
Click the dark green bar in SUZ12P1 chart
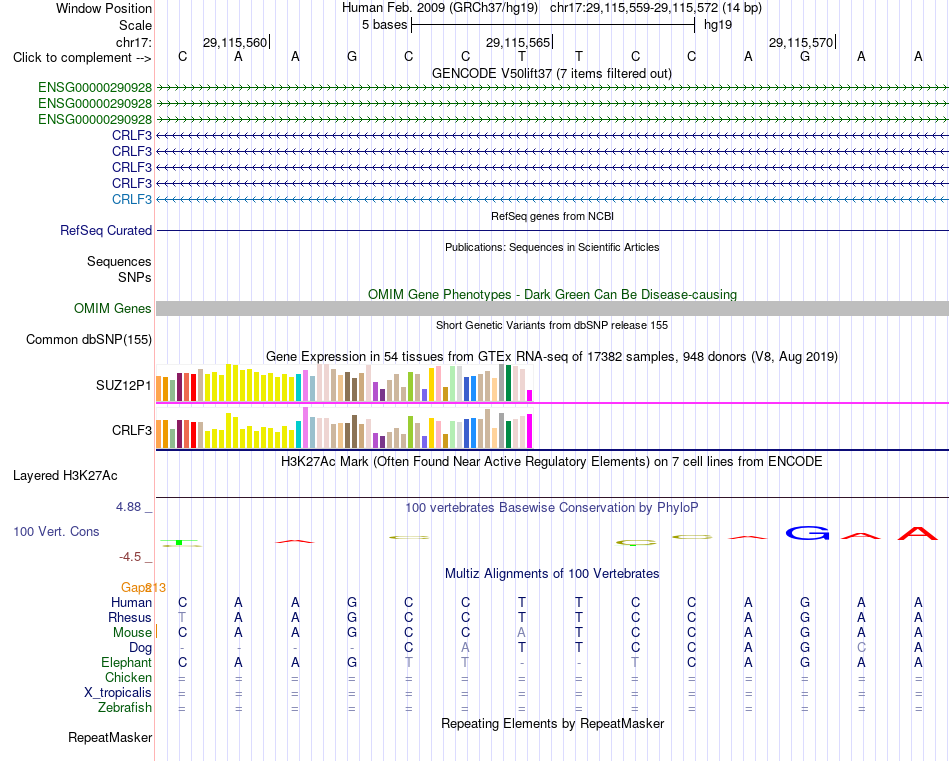[x=508, y=383]
